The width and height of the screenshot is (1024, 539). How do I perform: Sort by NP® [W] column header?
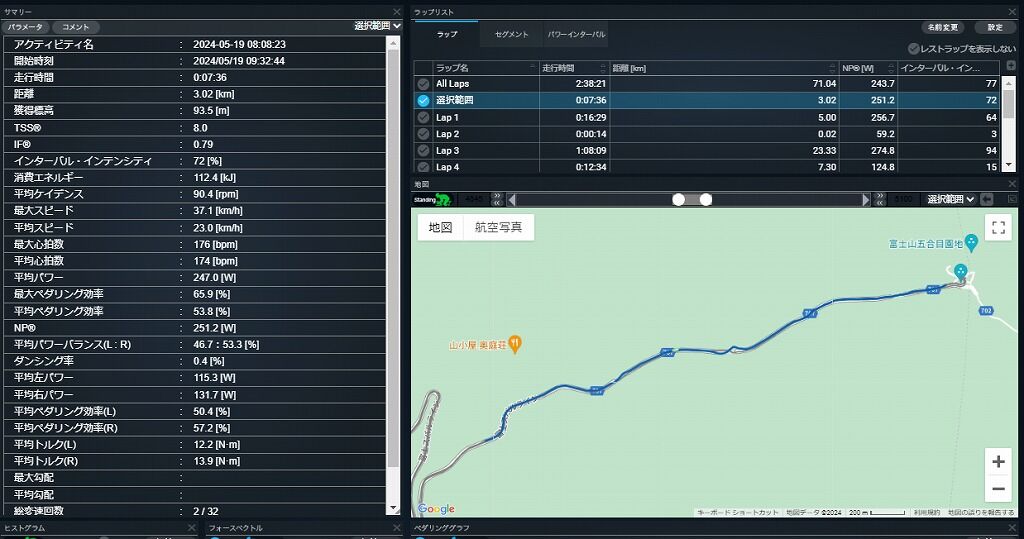pyautogui.click(x=868, y=68)
